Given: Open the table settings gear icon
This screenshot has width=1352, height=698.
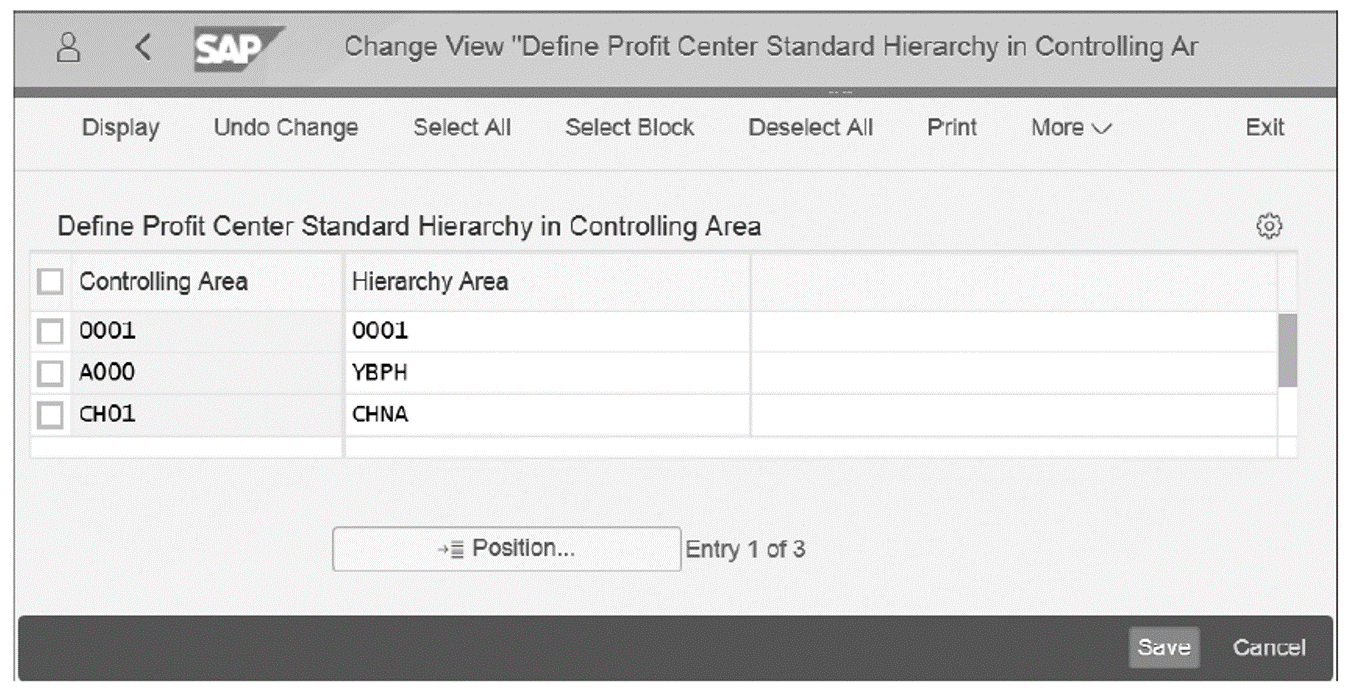Looking at the screenshot, I should point(1270,227).
